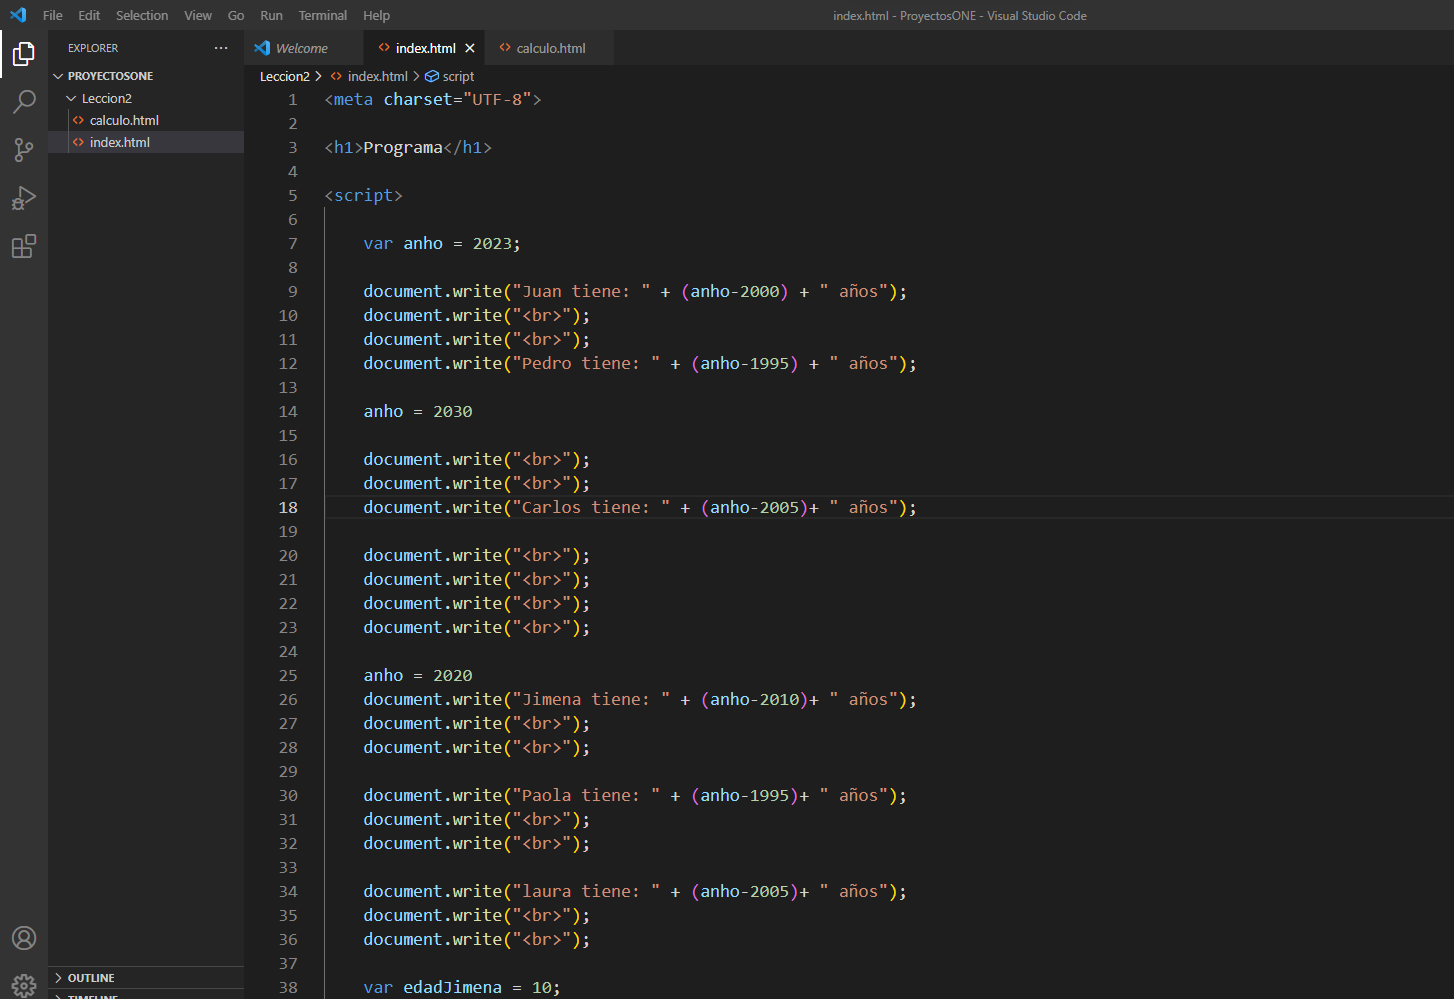
Task: Open the Selection menu
Action: point(142,15)
